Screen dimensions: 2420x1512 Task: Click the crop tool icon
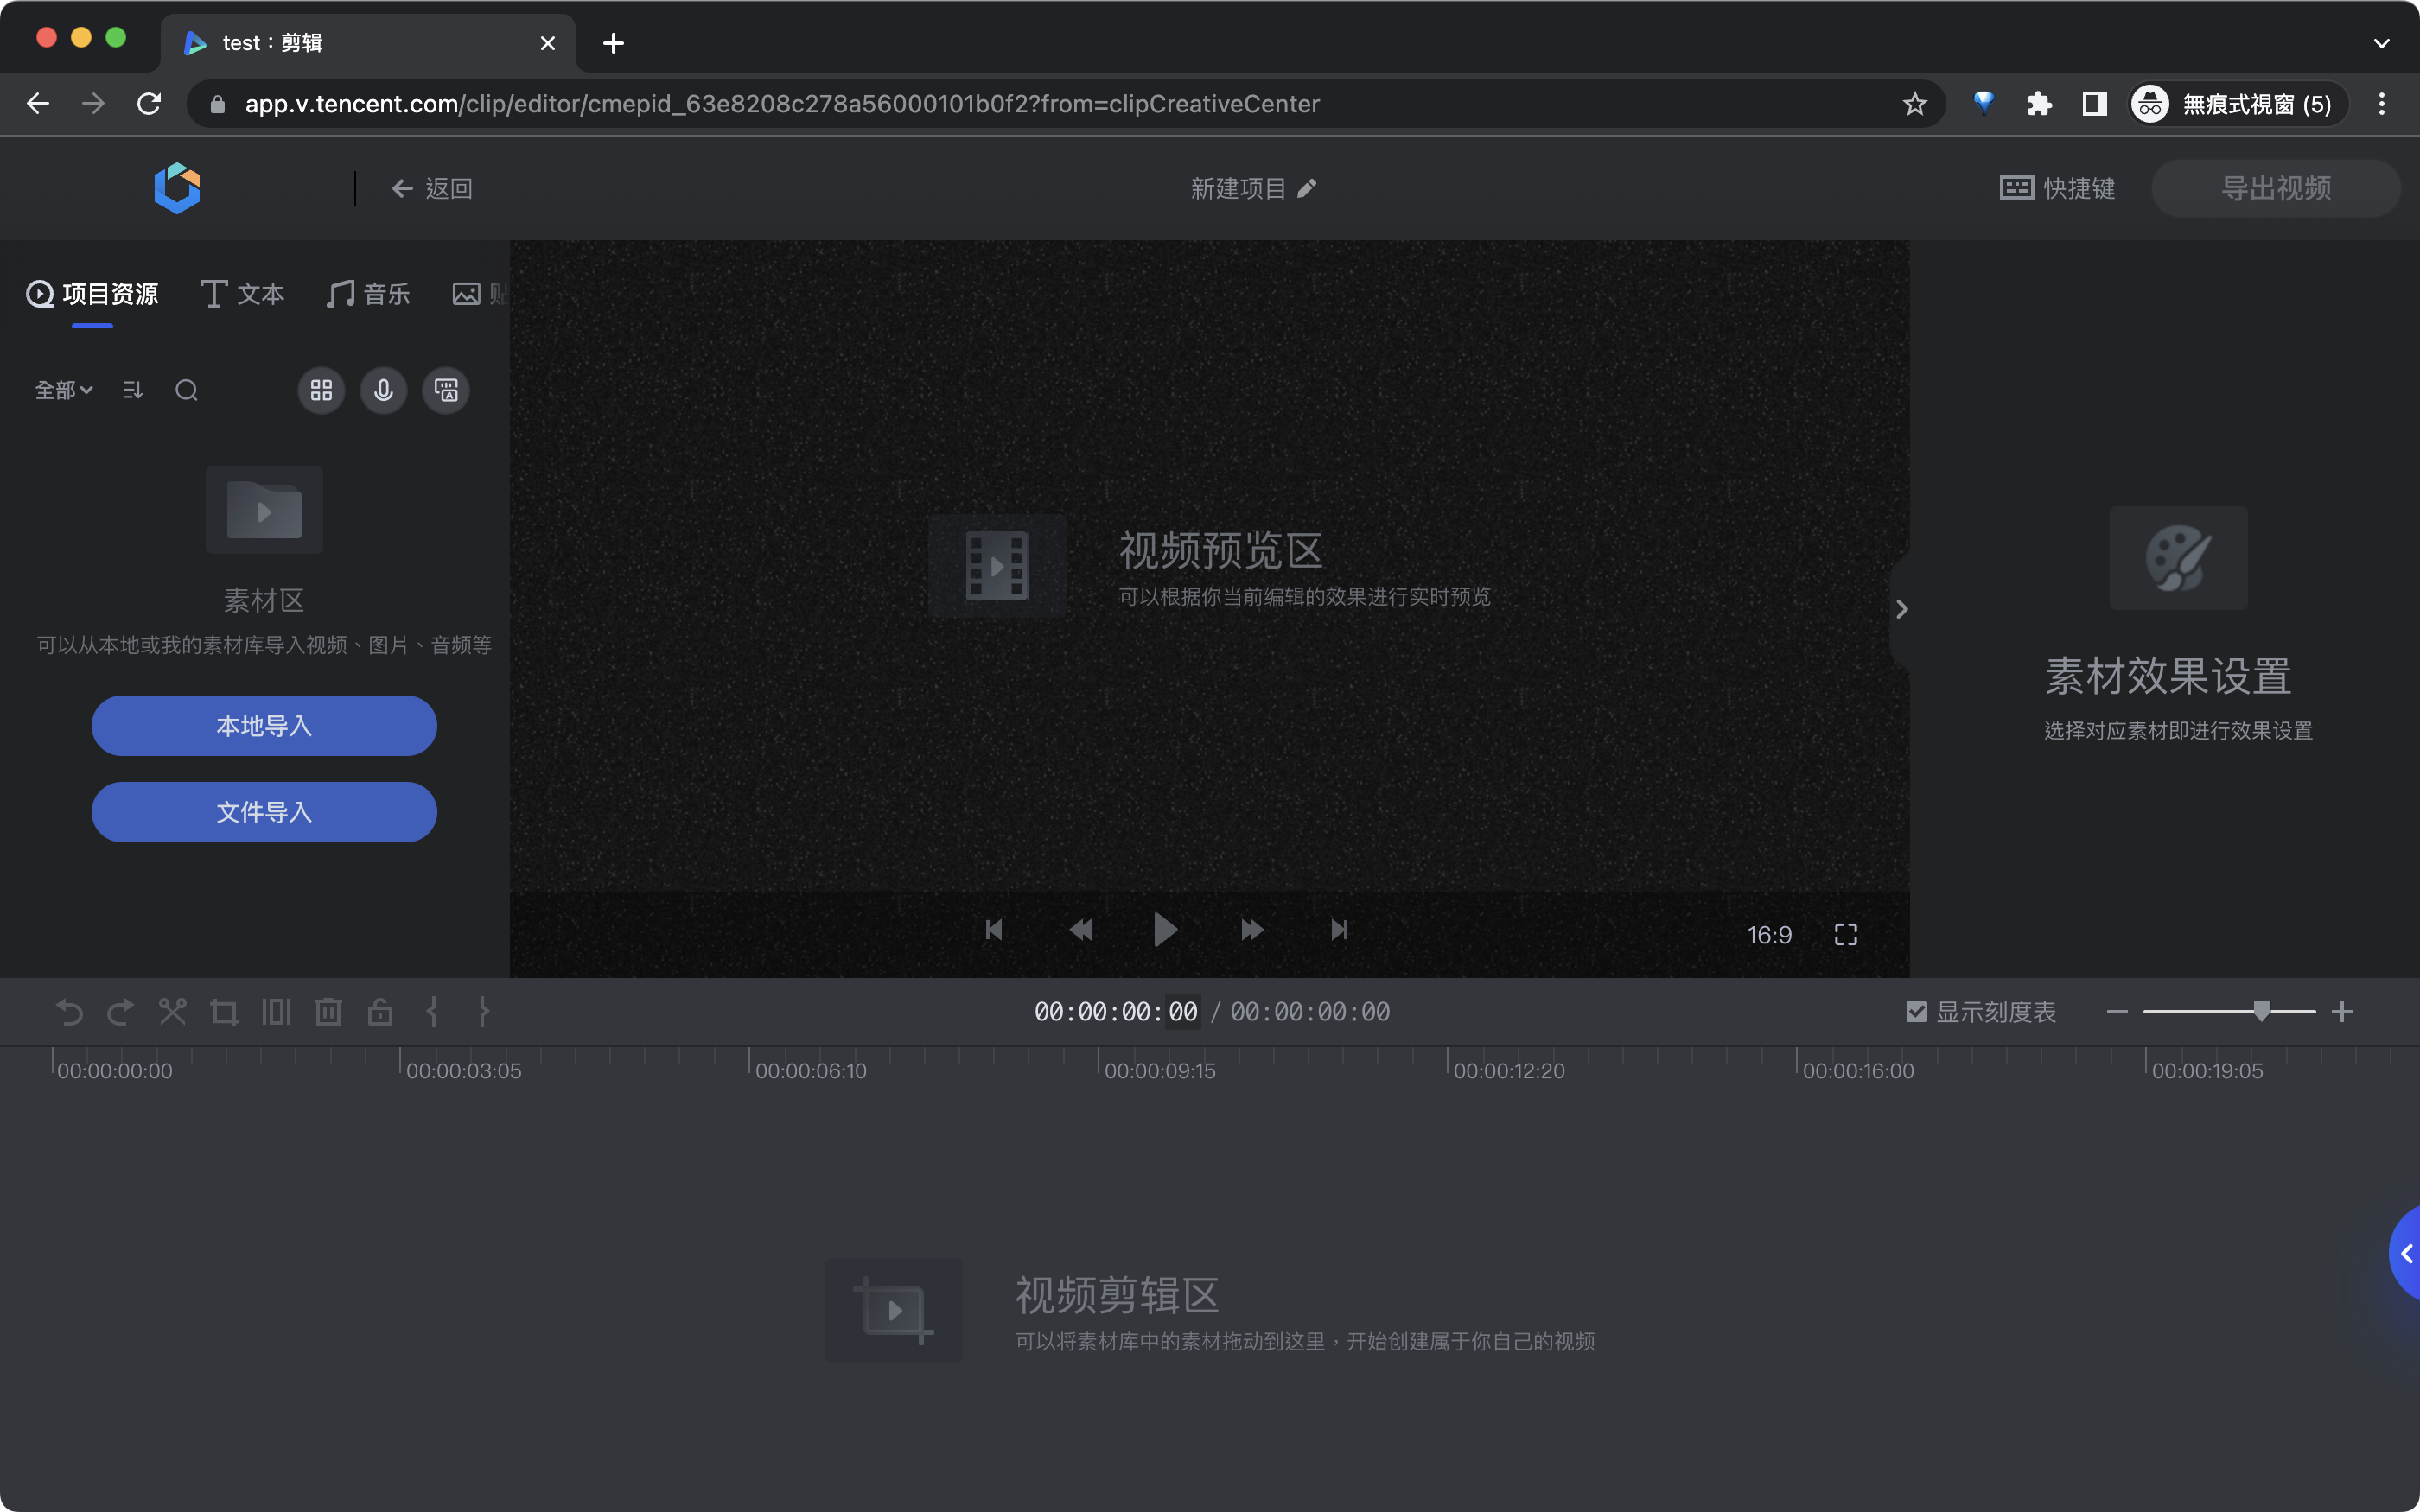click(x=224, y=1012)
